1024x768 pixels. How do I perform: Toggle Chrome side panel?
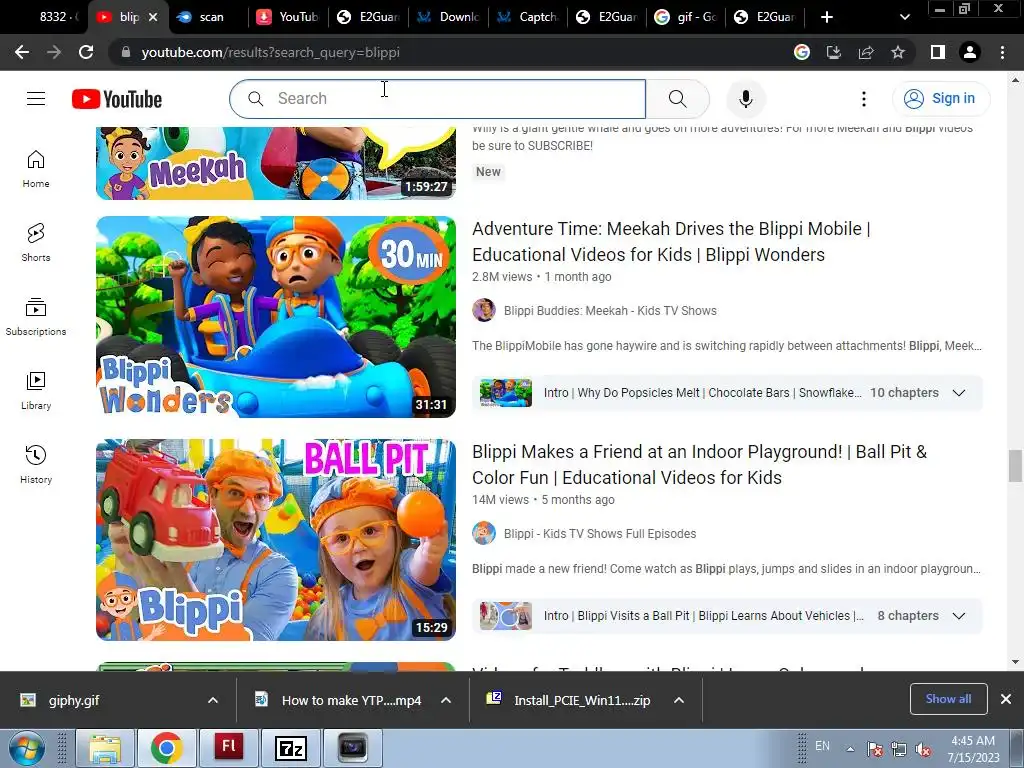point(938,52)
